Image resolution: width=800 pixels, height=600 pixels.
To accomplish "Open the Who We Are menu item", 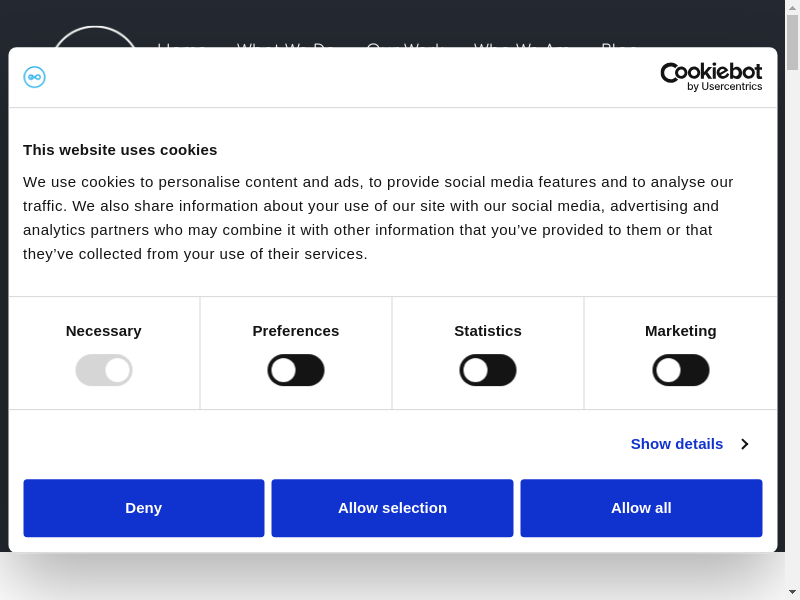I will click(521, 44).
